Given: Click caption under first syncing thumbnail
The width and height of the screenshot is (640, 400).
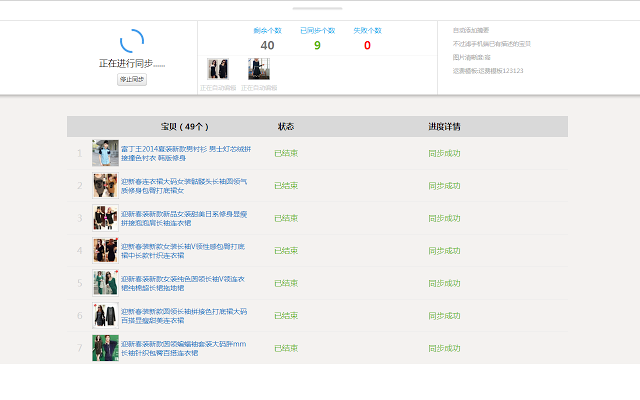Looking at the screenshot, I should 218,88.
